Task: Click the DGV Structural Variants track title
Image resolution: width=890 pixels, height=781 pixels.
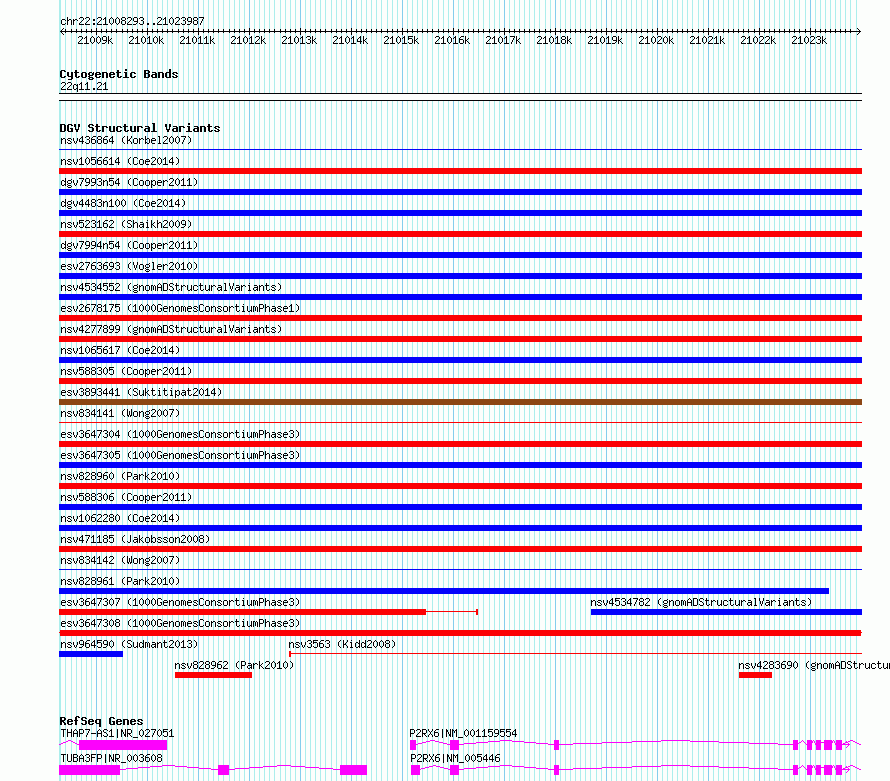Action: click(x=140, y=128)
